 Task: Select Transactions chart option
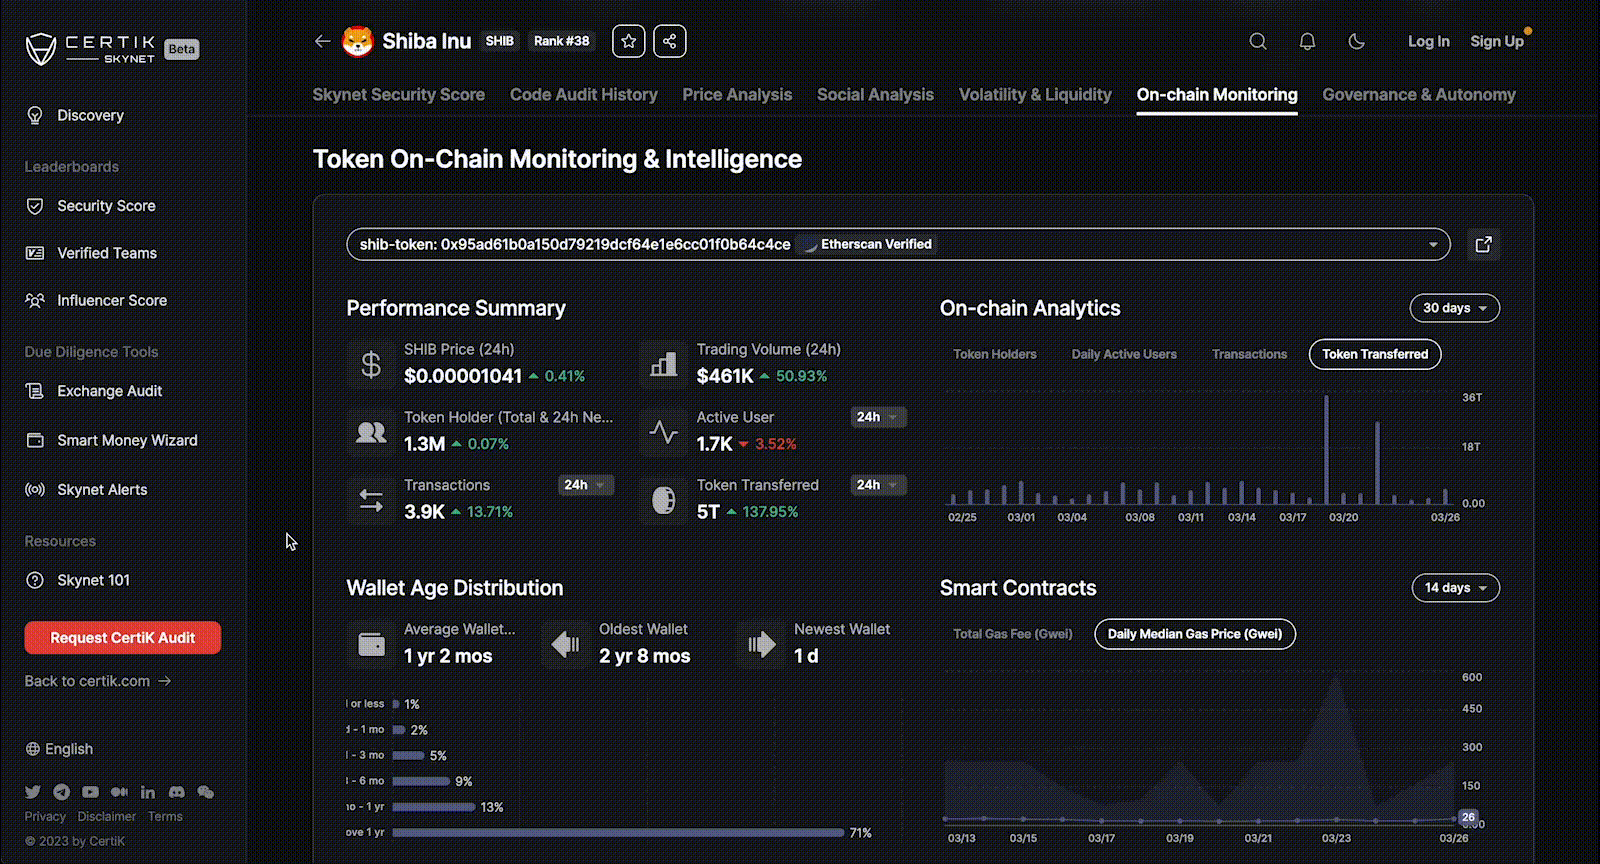pos(1249,354)
